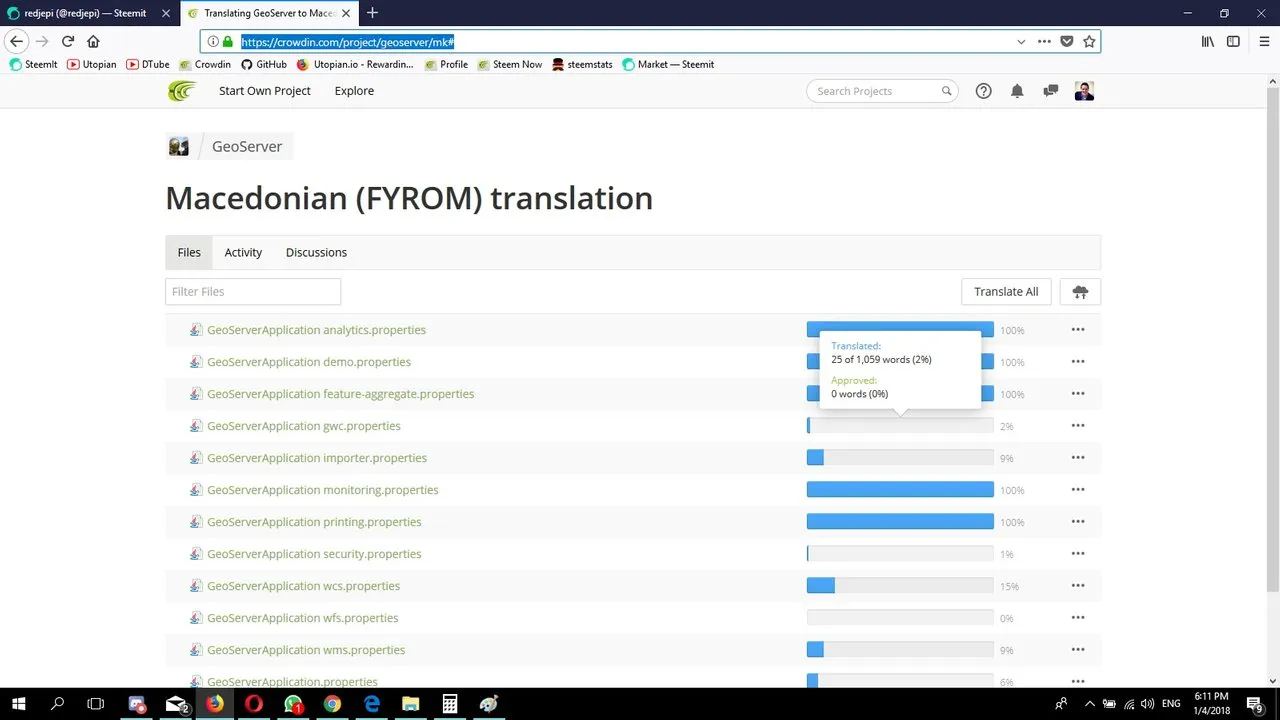The height and width of the screenshot is (720, 1280).
Task: Open the Utopian bookmark
Action: [x=92, y=64]
